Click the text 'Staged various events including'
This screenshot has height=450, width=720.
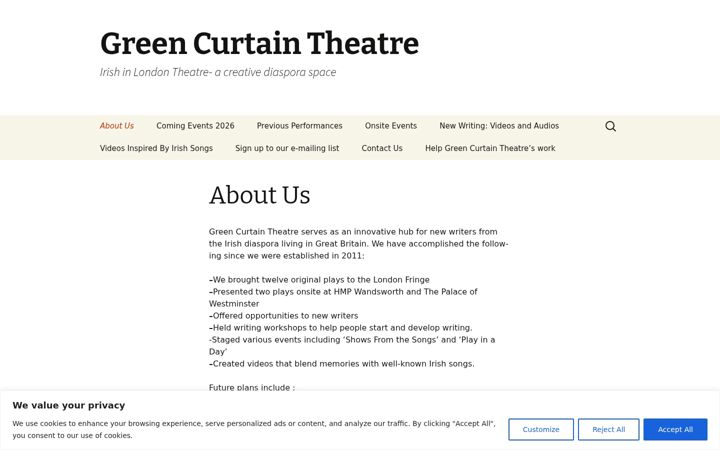[275, 340]
